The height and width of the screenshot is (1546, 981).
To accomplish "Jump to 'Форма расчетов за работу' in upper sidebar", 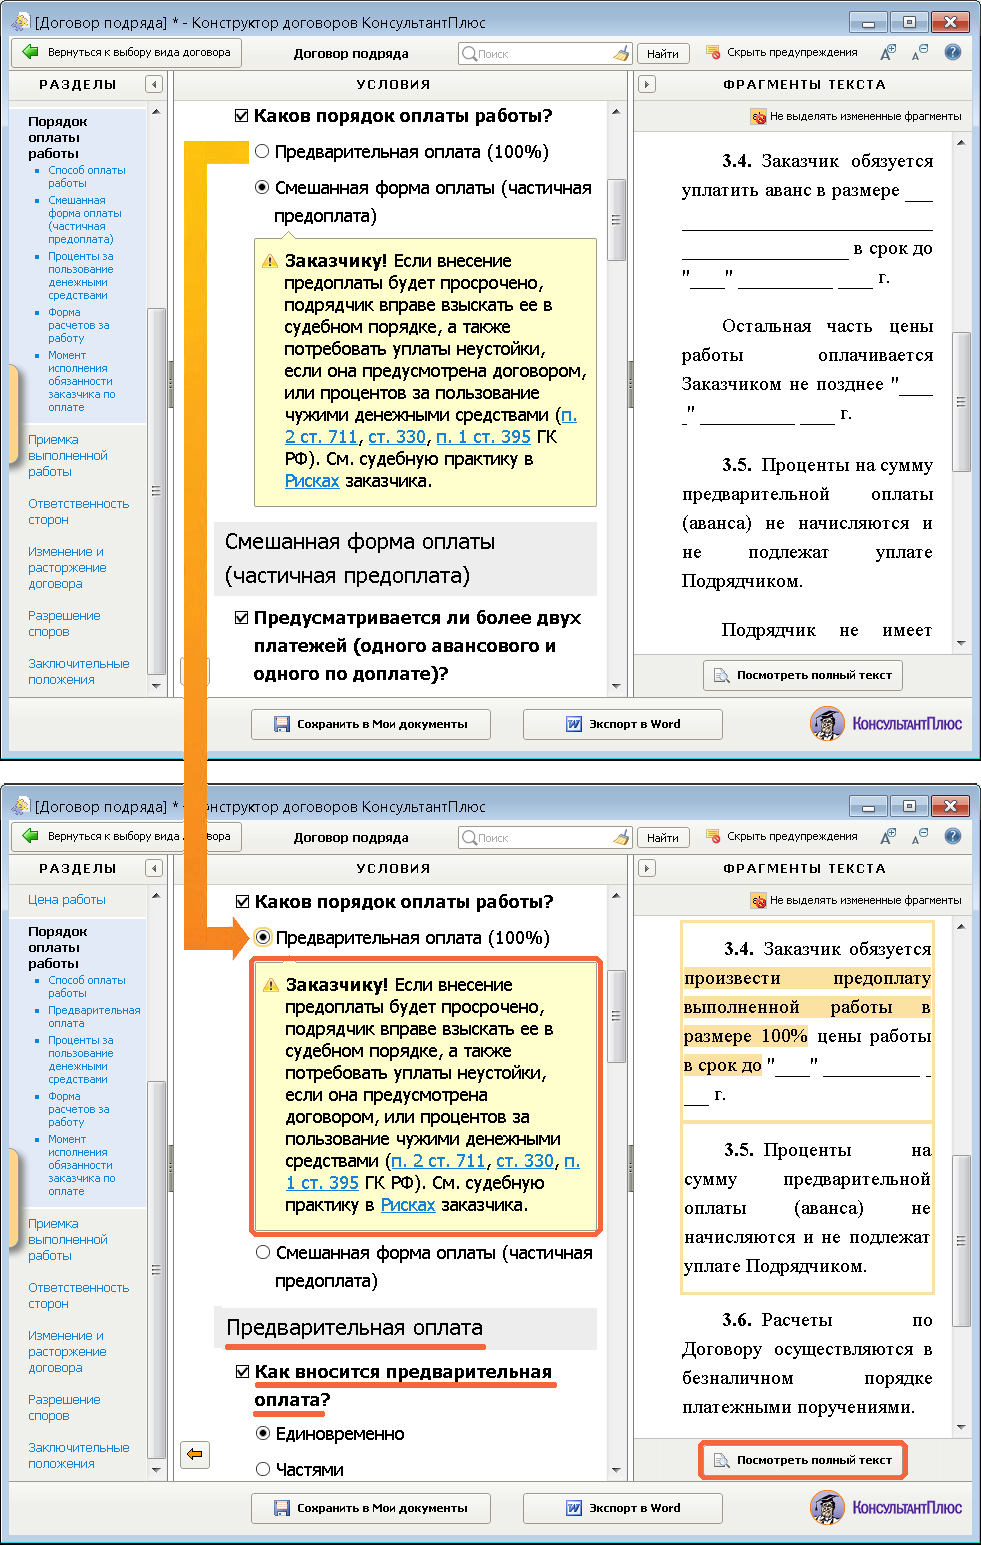I will point(79,325).
